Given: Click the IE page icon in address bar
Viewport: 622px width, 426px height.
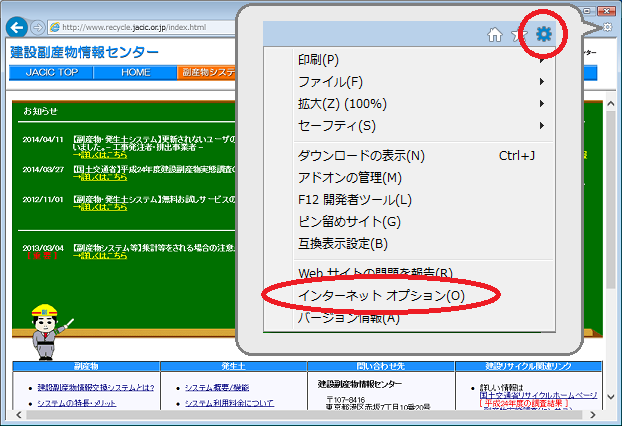Looking at the screenshot, I should point(55,27).
